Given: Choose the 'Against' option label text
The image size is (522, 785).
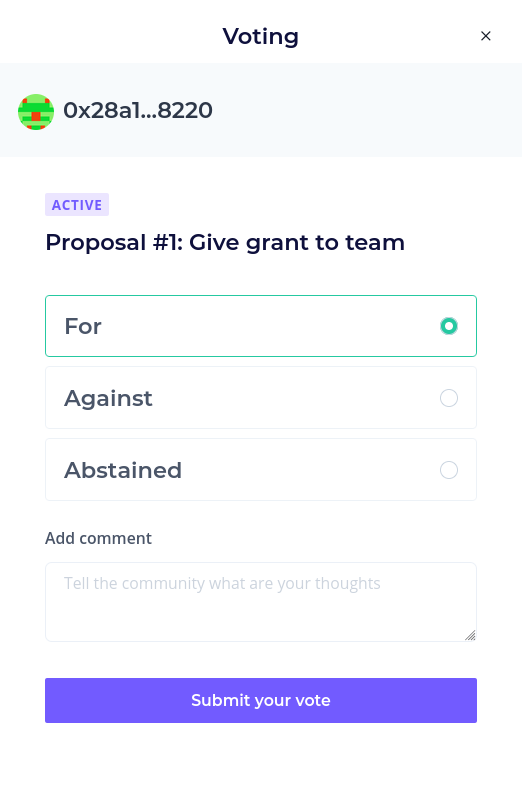Looking at the screenshot, I should (108, 399).
